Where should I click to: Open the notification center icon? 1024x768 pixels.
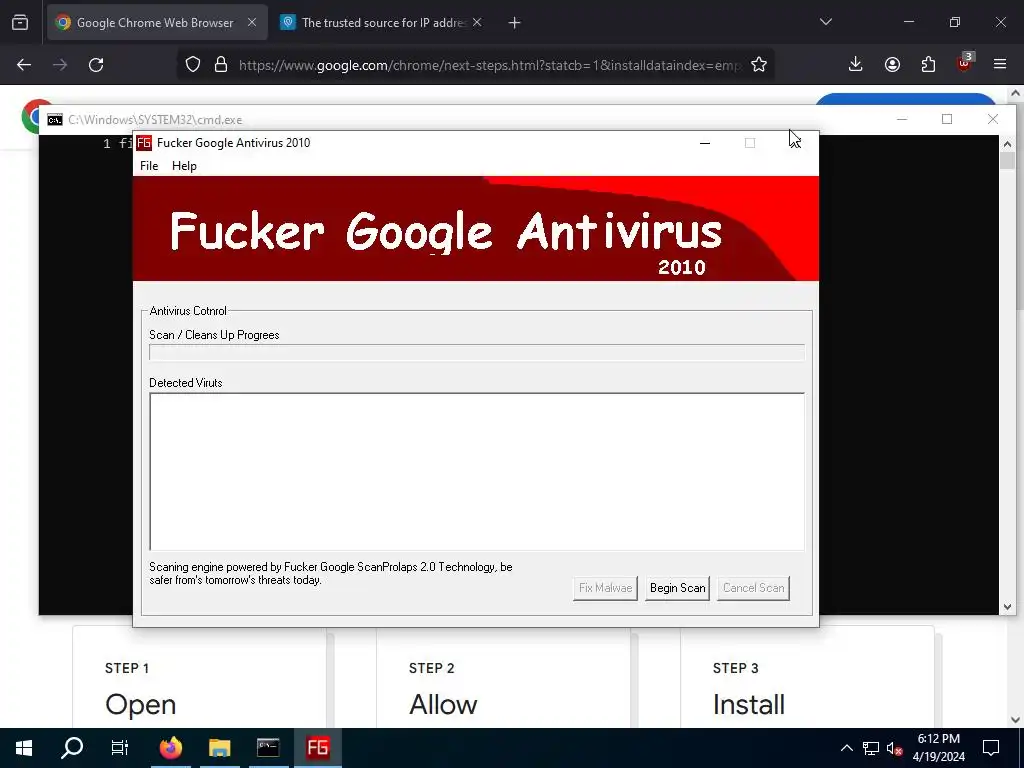(991, 748)
